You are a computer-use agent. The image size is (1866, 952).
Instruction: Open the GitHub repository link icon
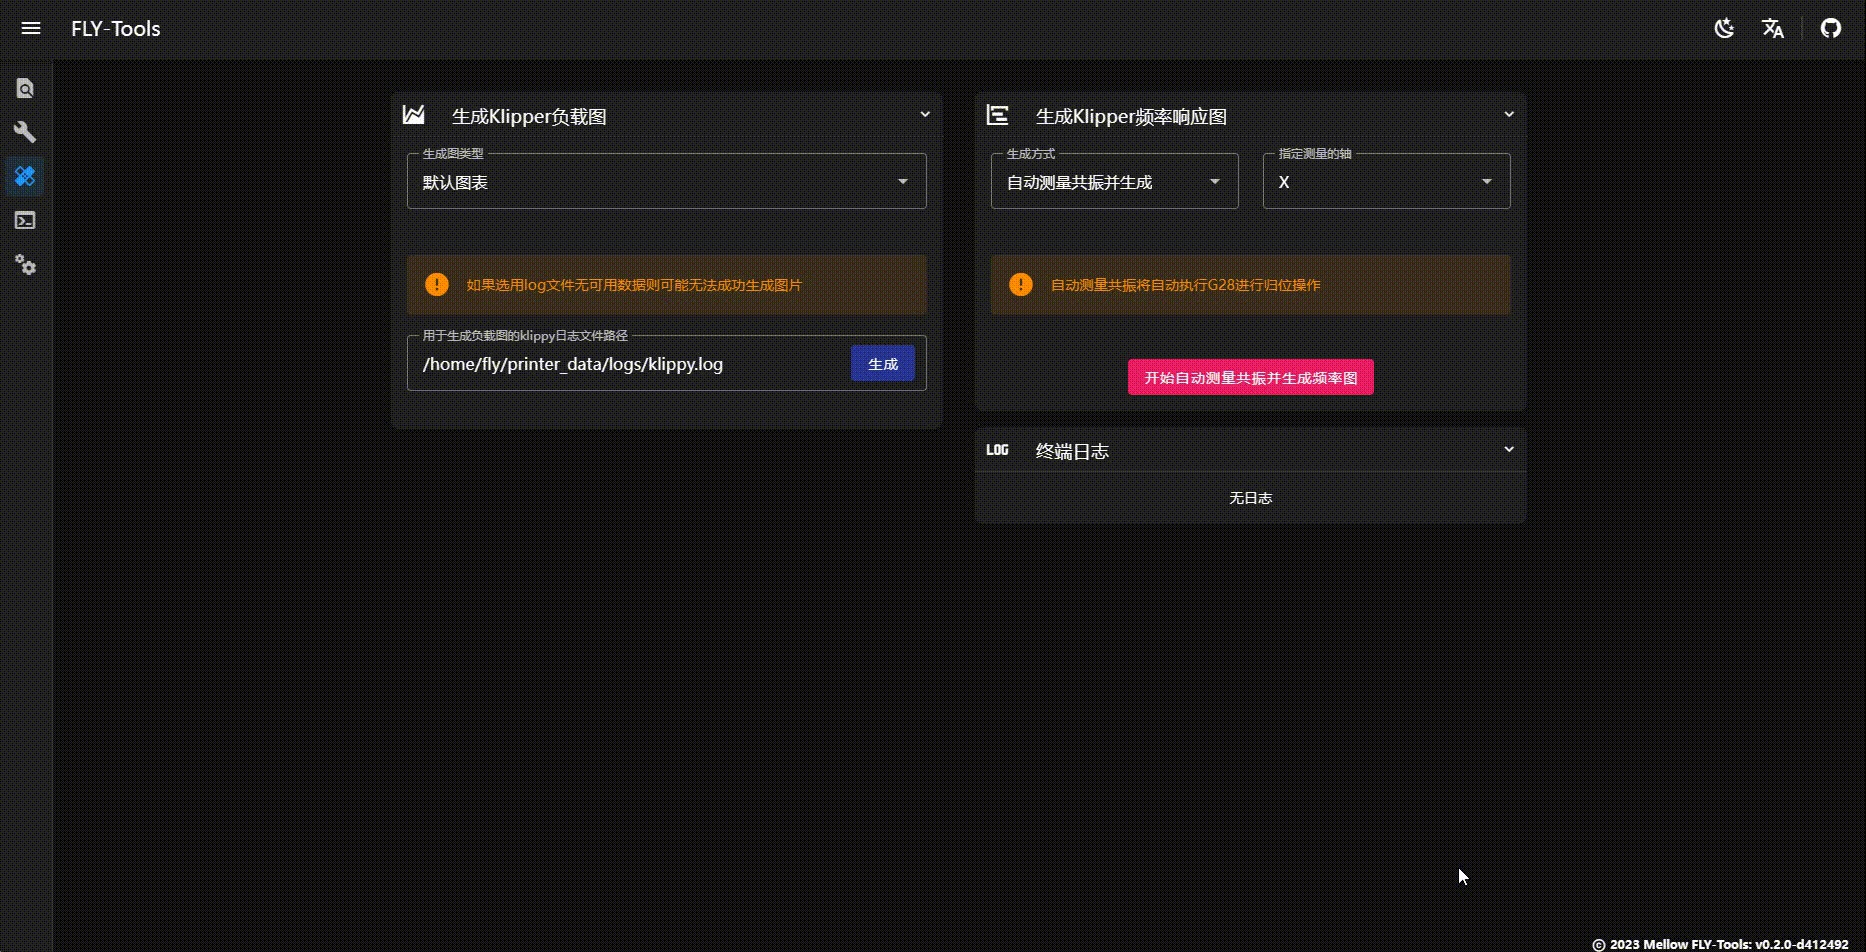click(1830, 28)
